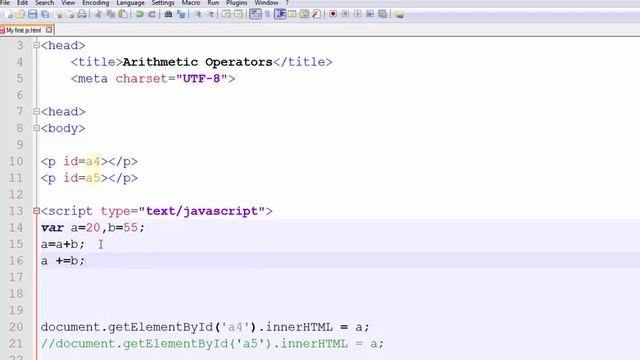The width and height of the screenshot is (640, 360).
Task: Click the Copy toolbar icon
Action: pos(111,15)
